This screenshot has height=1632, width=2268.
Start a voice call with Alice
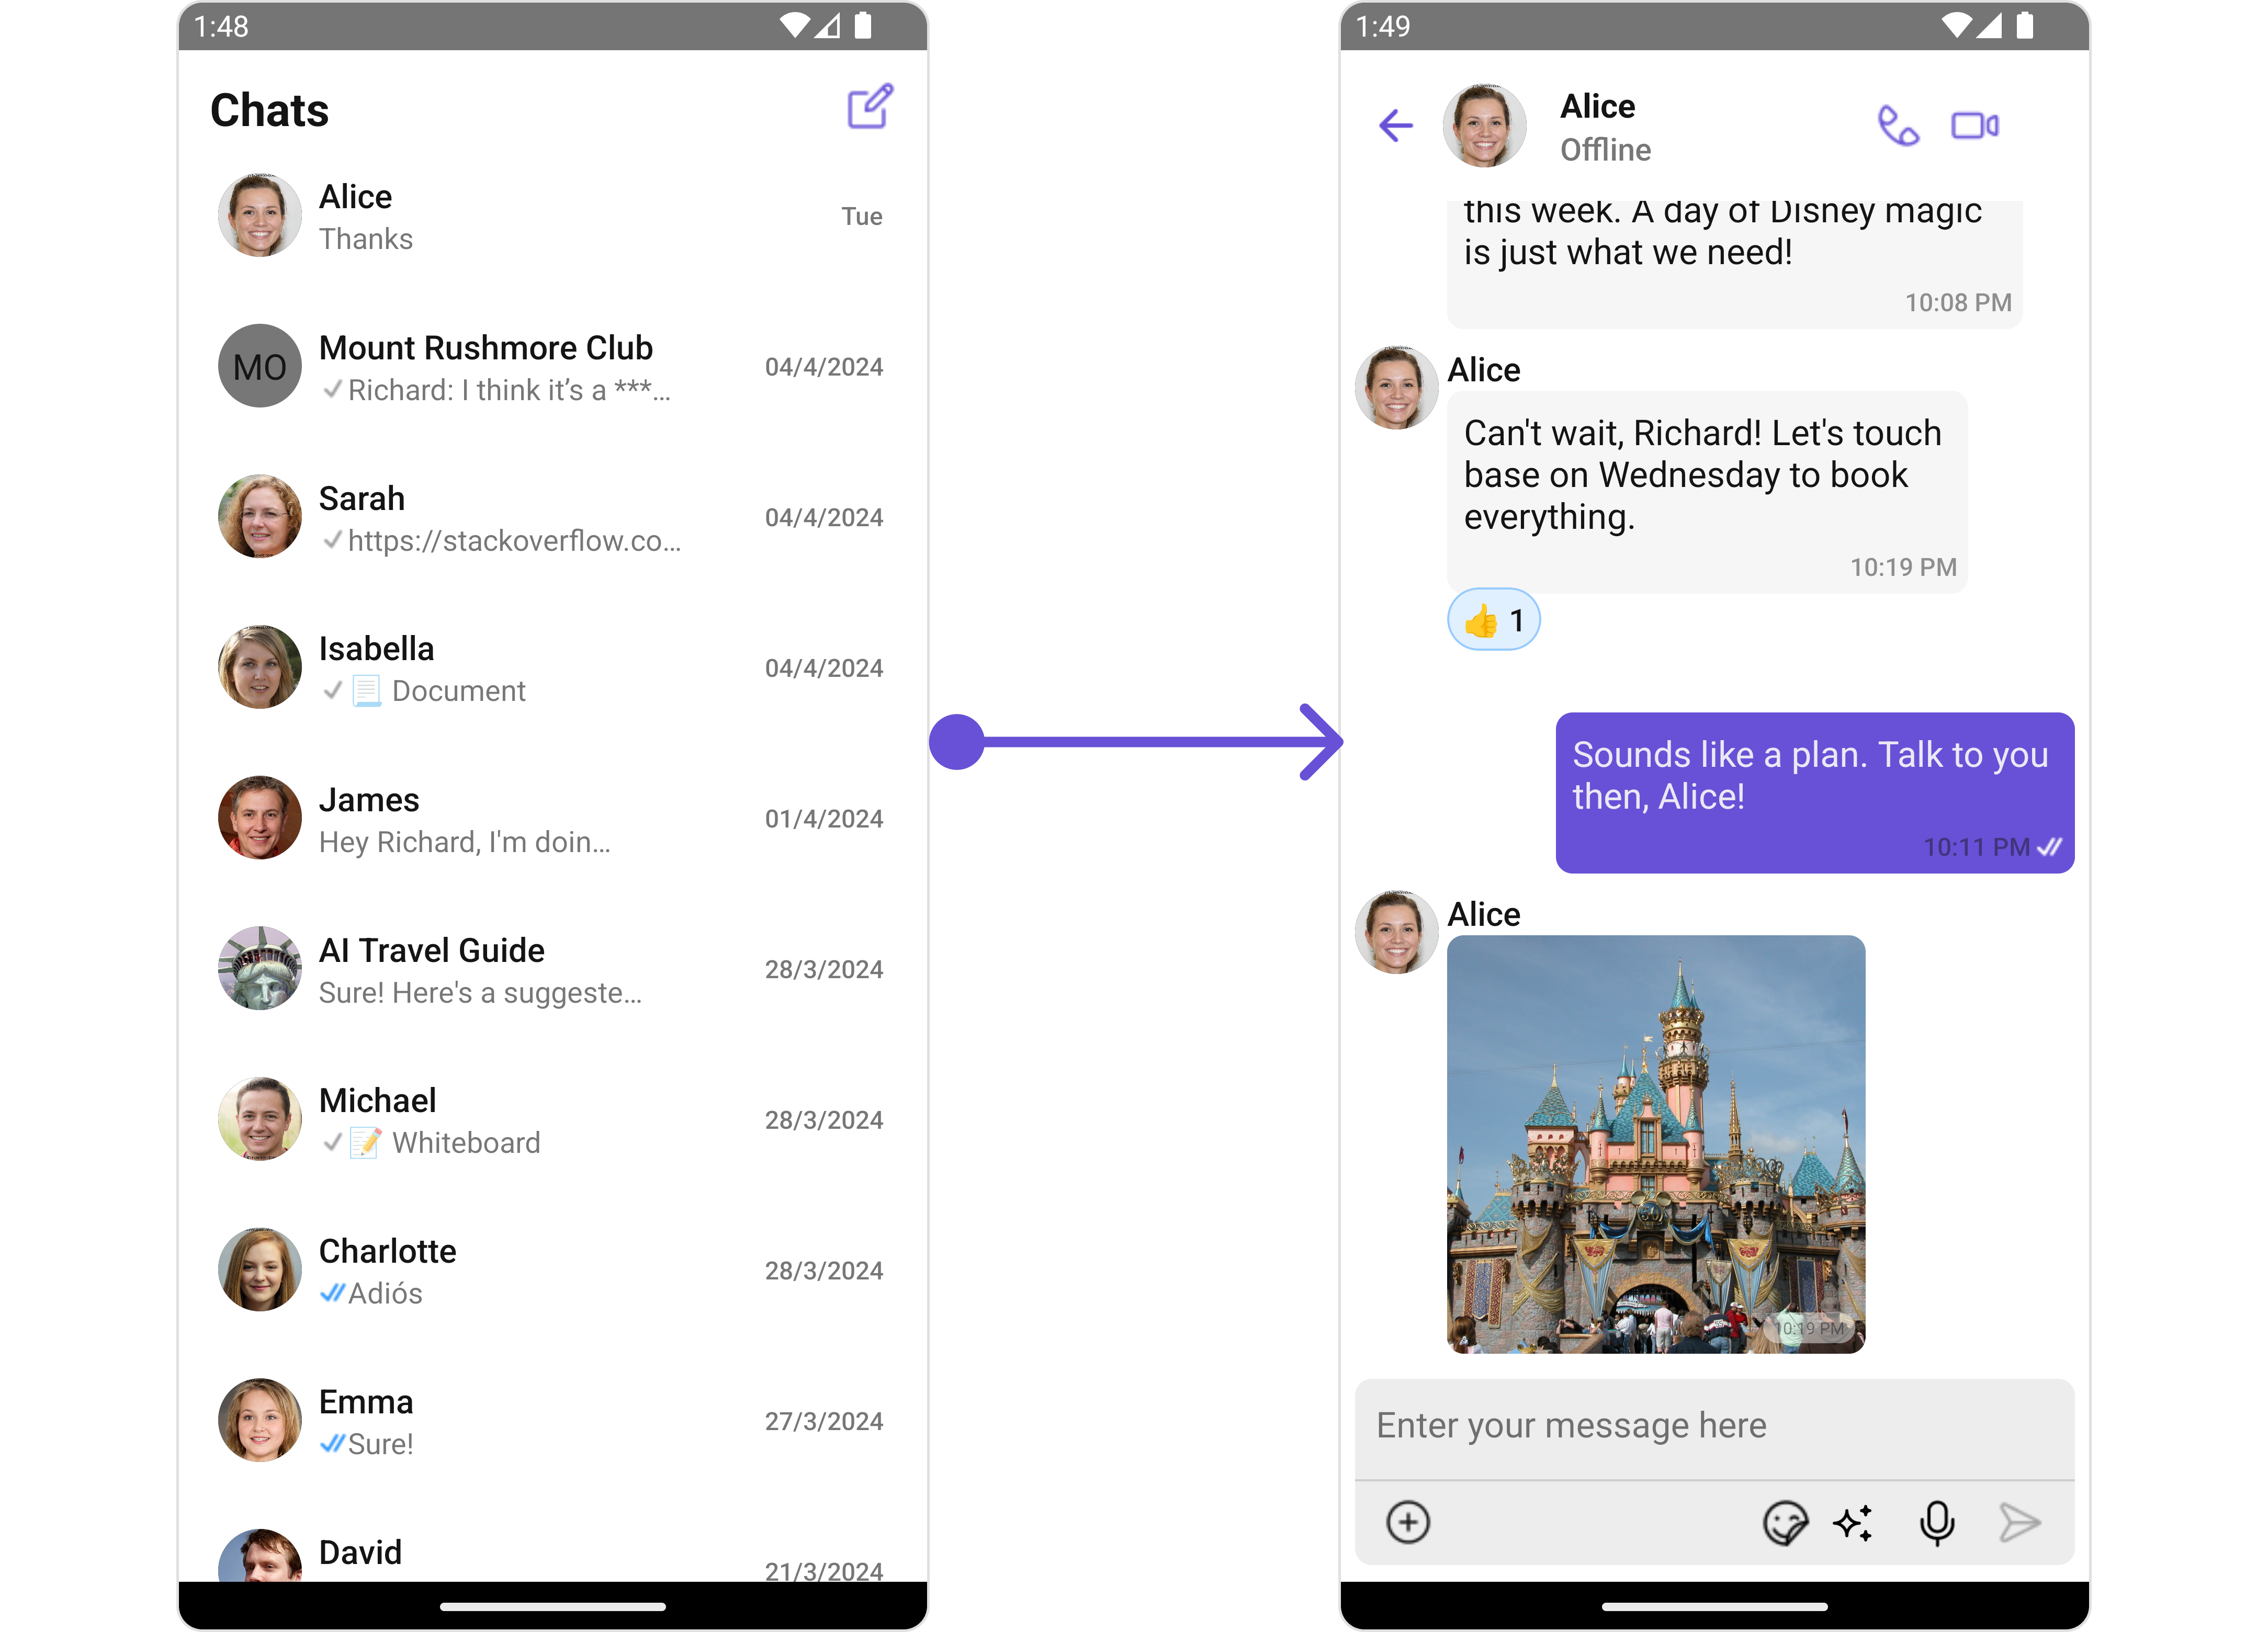(1897, 126)
